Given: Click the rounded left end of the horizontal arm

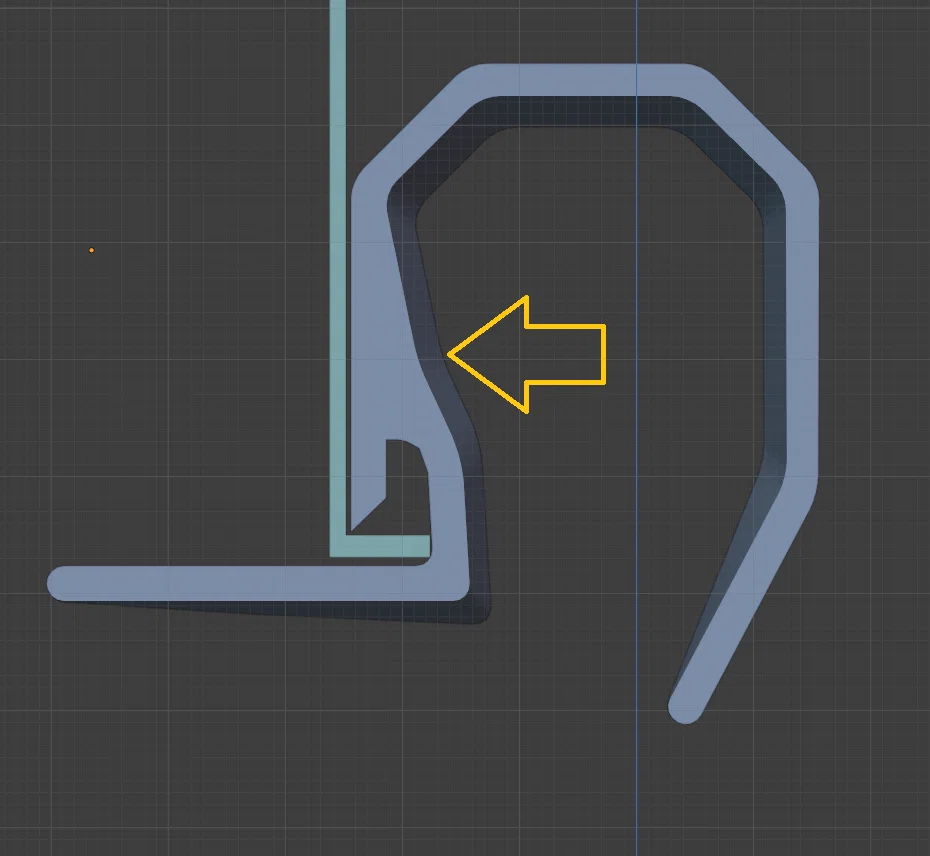Looking at the screenshot, I should [63, 583].
